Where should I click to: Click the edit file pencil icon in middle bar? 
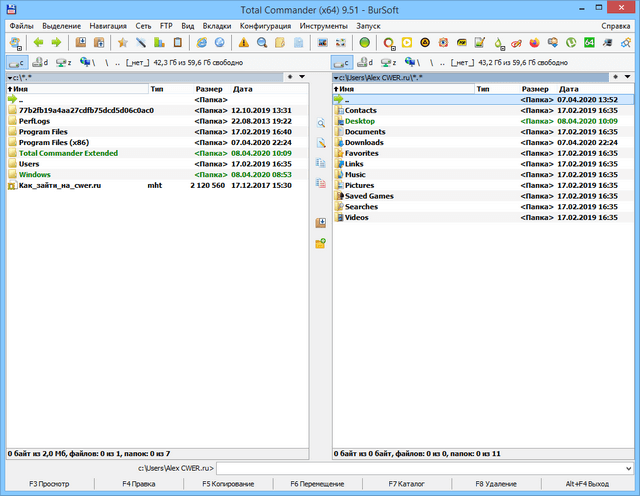click(321, 143)
